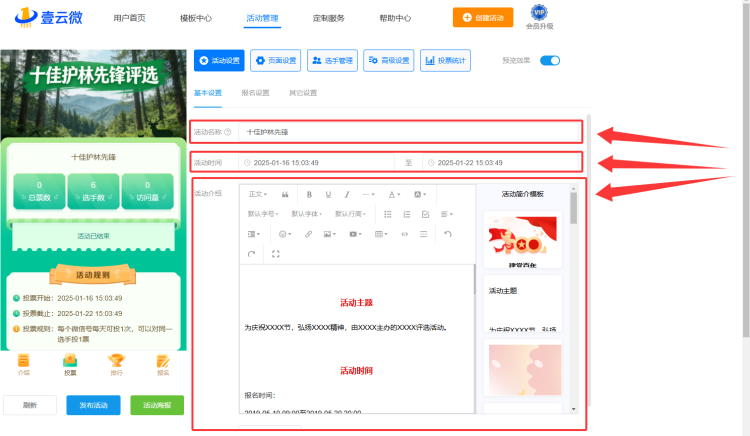Click the template panel scrollbar
This screenshot has height=436, width=750.
(x=574, y=208)
